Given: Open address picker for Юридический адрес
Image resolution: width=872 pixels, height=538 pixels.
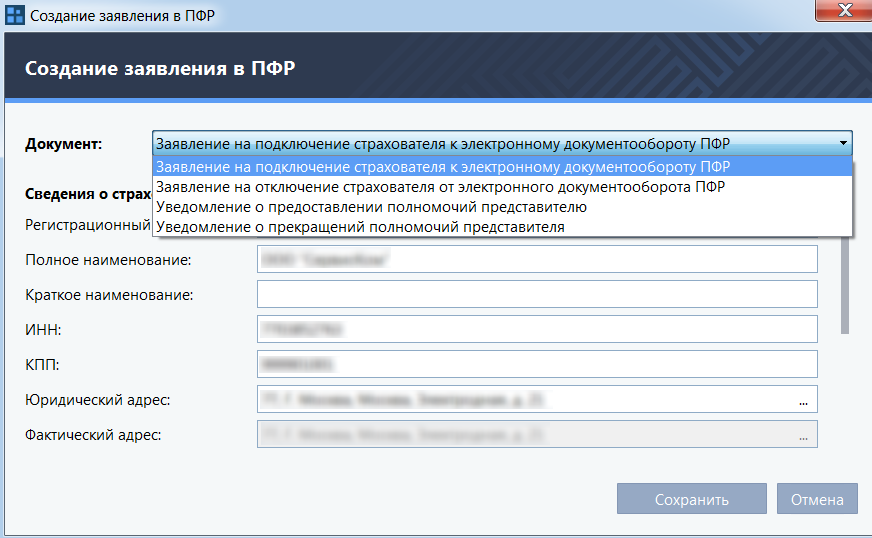Looking at the screenshot, I should [803, 401].
